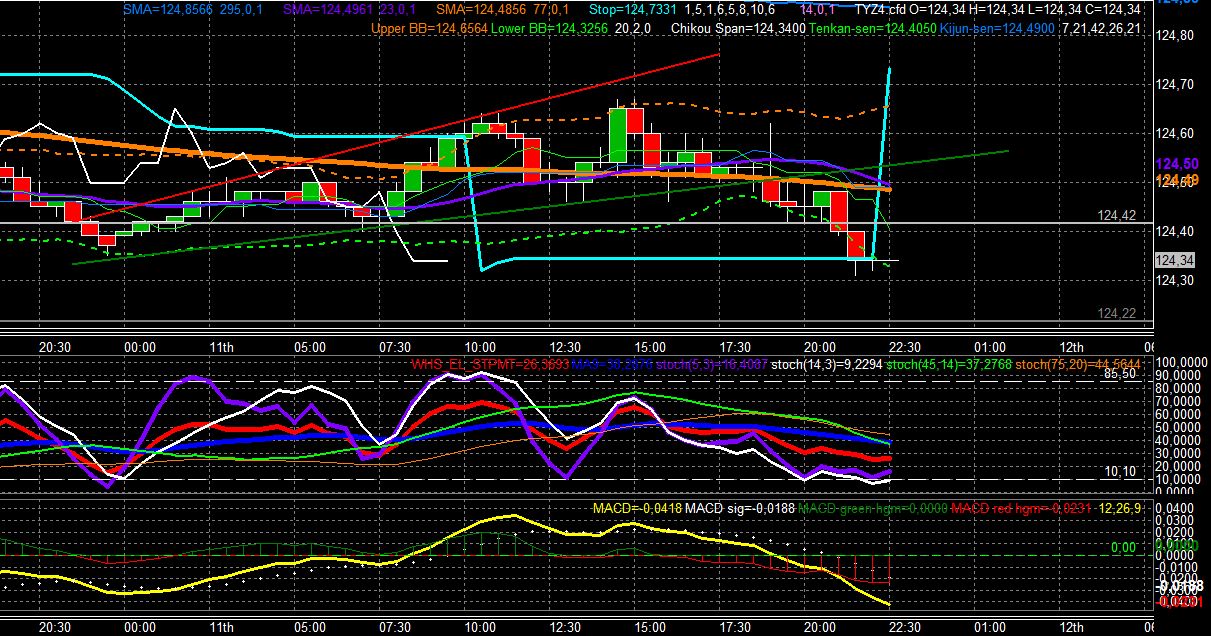
Task: Select the Upper BB=124,6564 label
Action: pos(428,28)
